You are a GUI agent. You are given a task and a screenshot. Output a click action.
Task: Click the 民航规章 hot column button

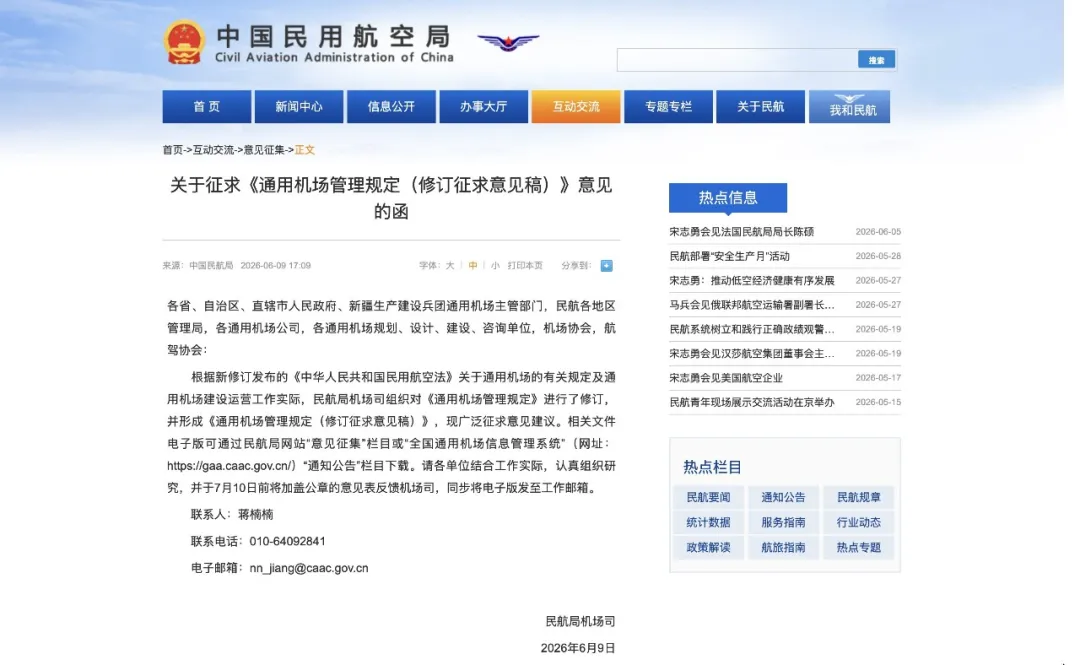[858, 497]
